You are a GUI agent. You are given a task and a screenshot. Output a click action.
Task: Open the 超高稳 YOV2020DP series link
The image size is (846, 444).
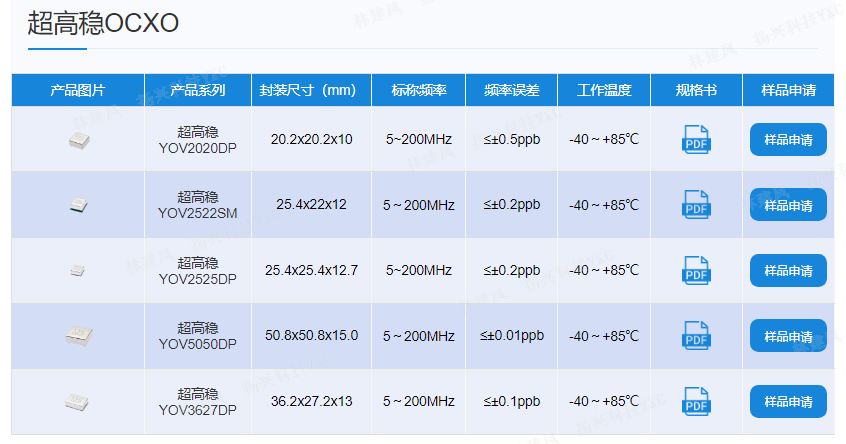pos(198,139)
